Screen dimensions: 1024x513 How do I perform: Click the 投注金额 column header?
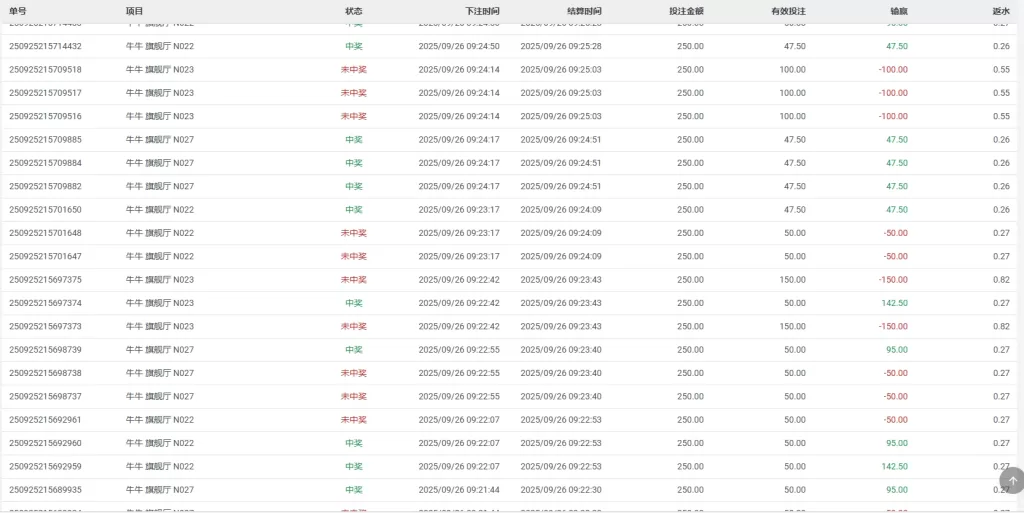coord(686,11)
